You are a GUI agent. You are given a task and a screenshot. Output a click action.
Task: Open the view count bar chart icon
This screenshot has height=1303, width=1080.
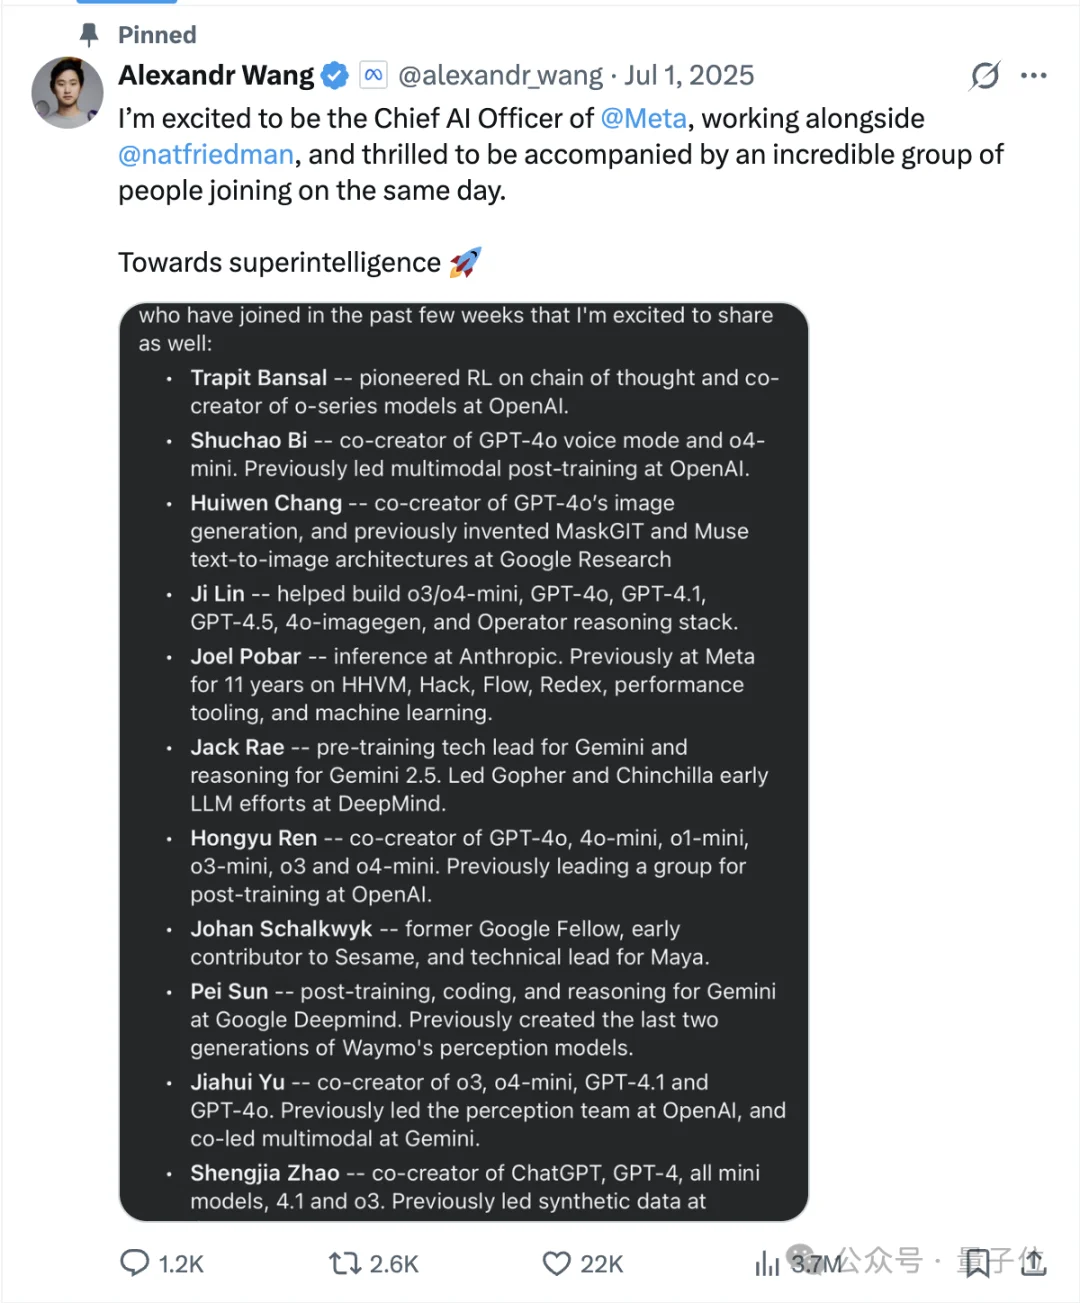[x=767, y=1264]
